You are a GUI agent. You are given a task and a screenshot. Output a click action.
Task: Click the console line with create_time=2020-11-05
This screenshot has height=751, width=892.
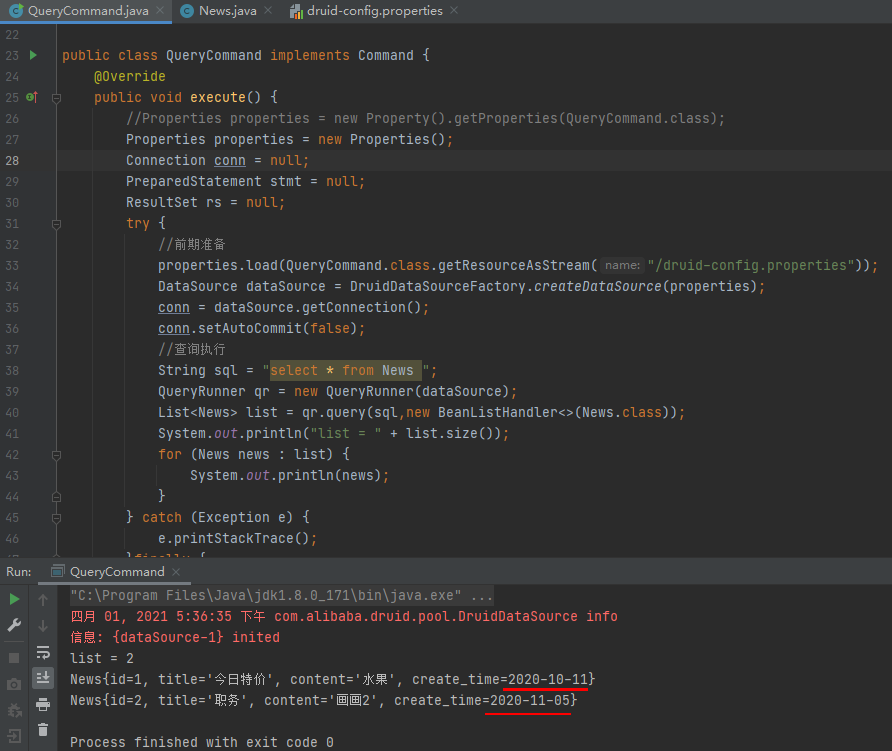tap(323, 700)
